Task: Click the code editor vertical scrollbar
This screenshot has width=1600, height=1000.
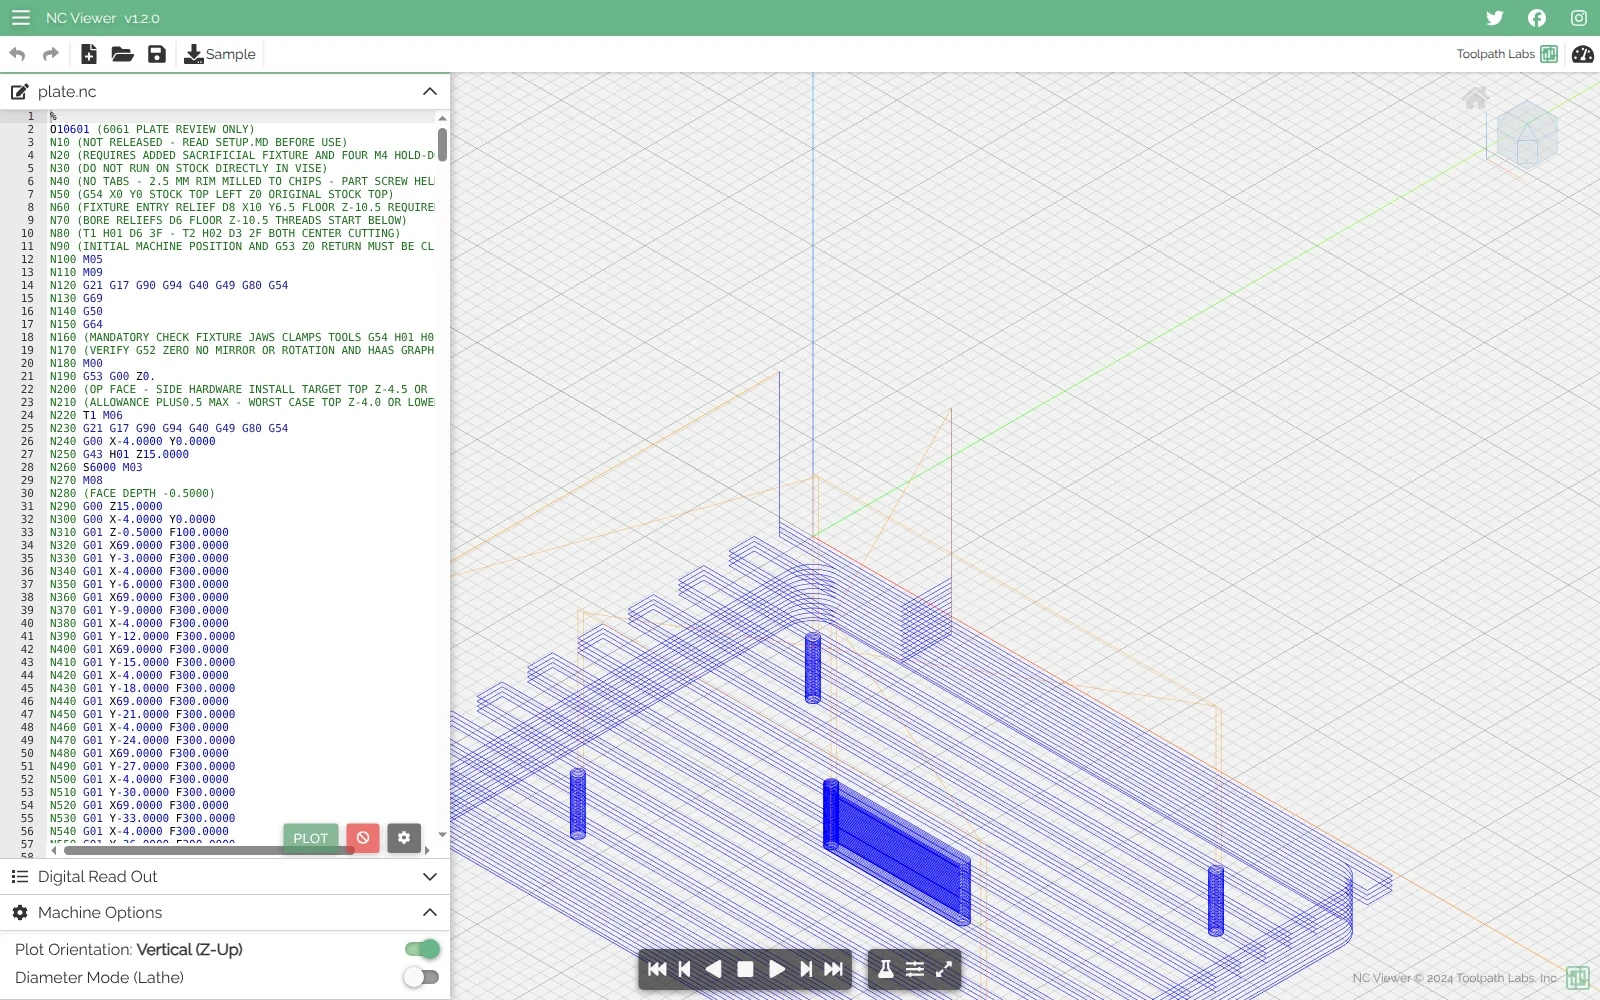Action: pos(442,145)
